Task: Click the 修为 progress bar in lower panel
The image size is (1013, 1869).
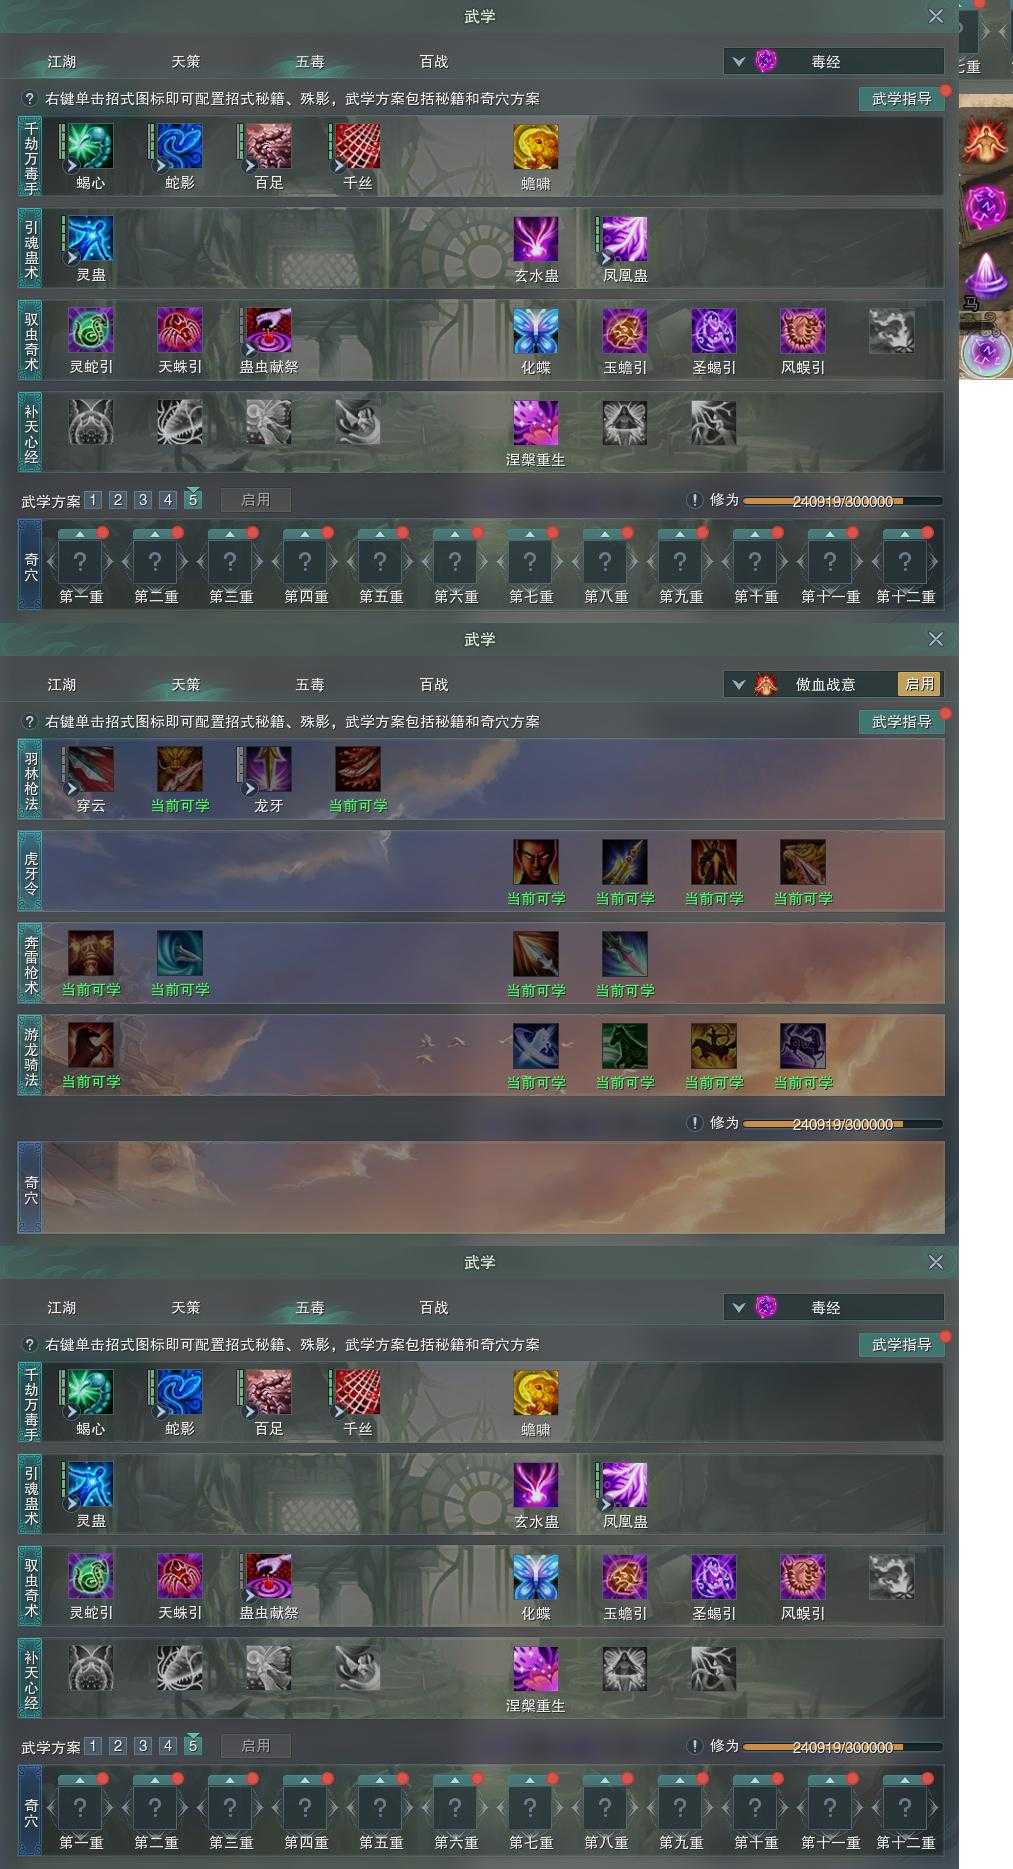Action: (x=843, y=1747)
